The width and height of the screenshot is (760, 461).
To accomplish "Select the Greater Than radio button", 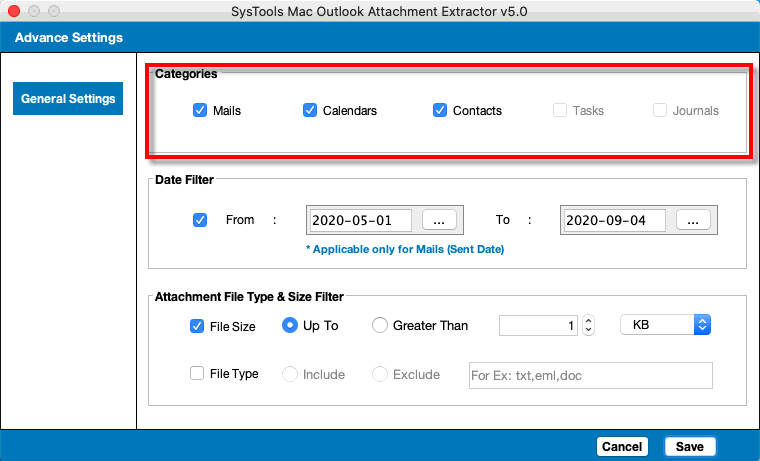I will [x=380, y=325].
